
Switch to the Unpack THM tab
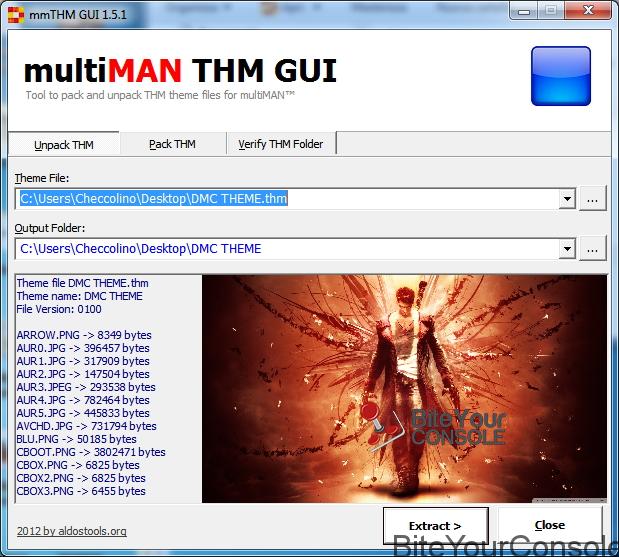tap(64, 145)
